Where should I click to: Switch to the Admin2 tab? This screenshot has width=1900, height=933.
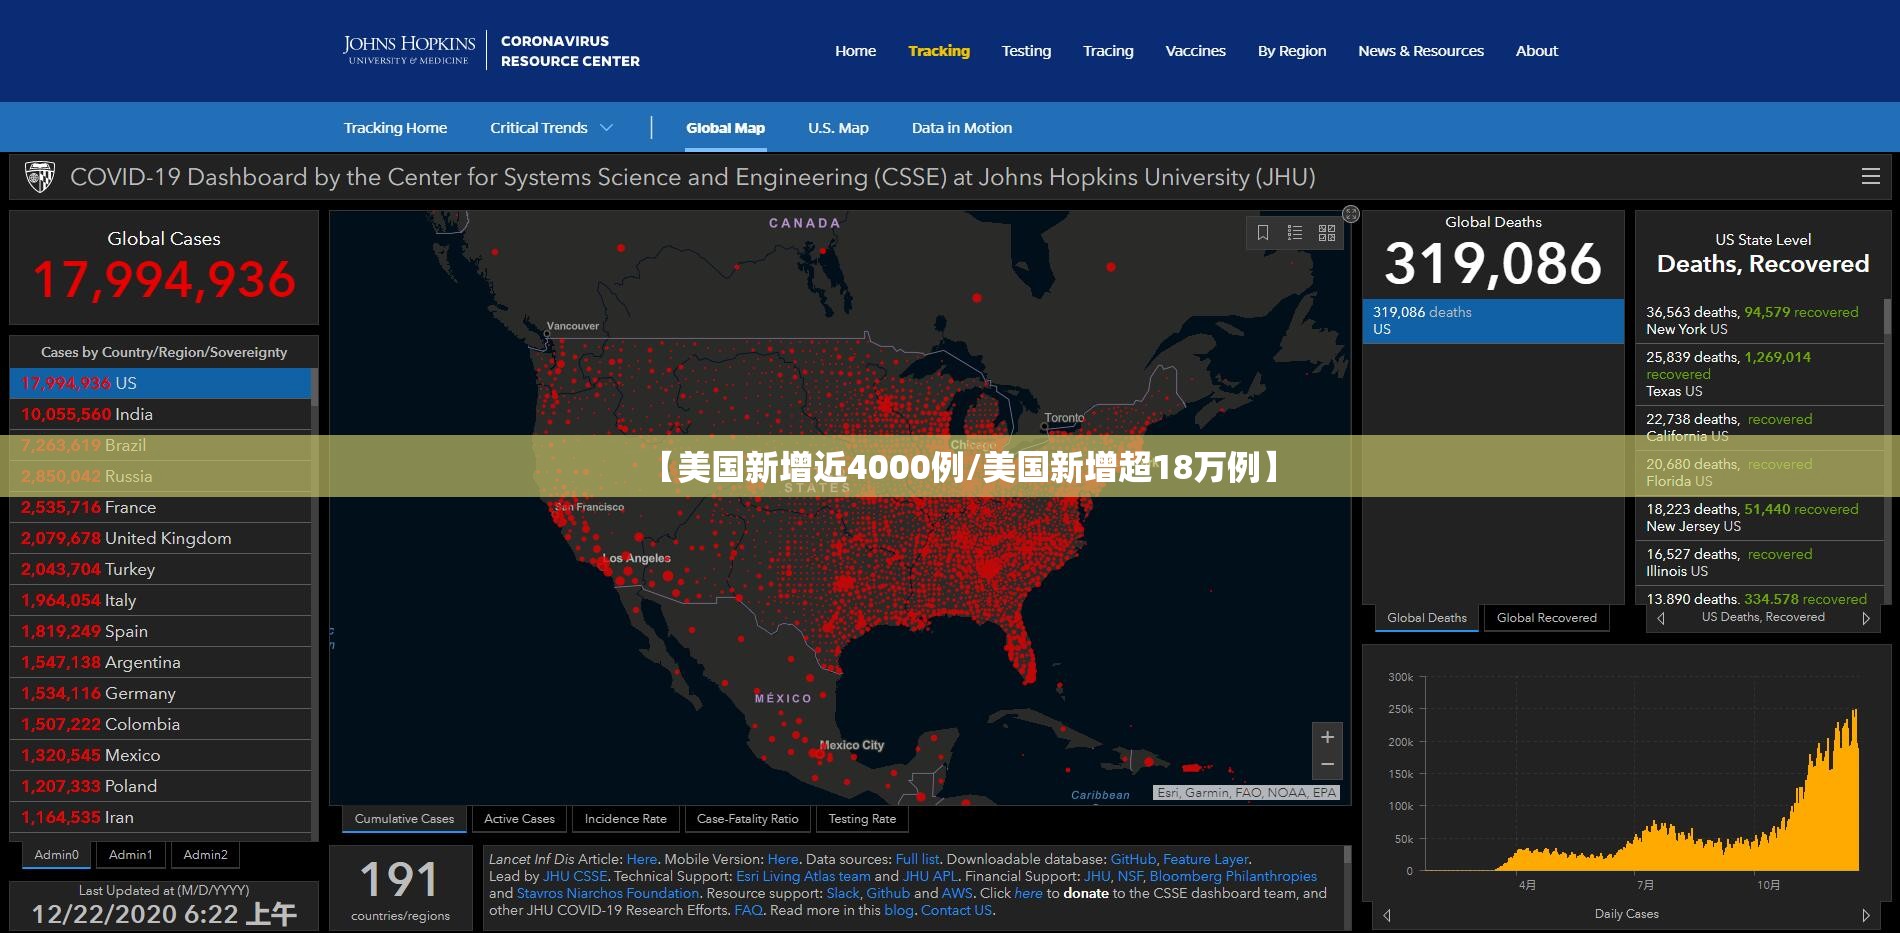[x=205, y=855]
